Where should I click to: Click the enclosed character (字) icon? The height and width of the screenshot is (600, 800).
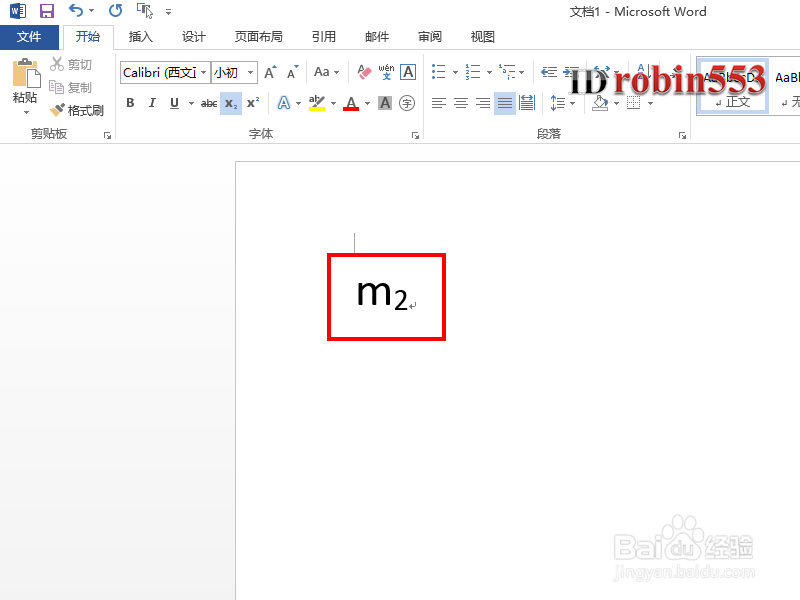click(407, 103)
